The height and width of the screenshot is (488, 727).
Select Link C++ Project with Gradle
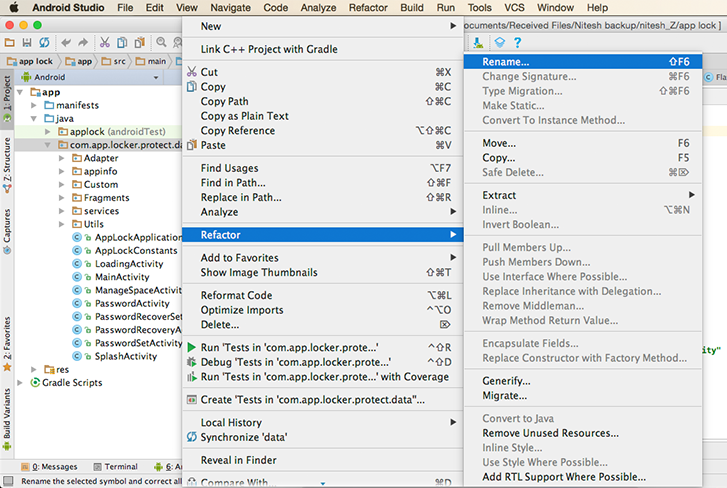click(323, 49)
